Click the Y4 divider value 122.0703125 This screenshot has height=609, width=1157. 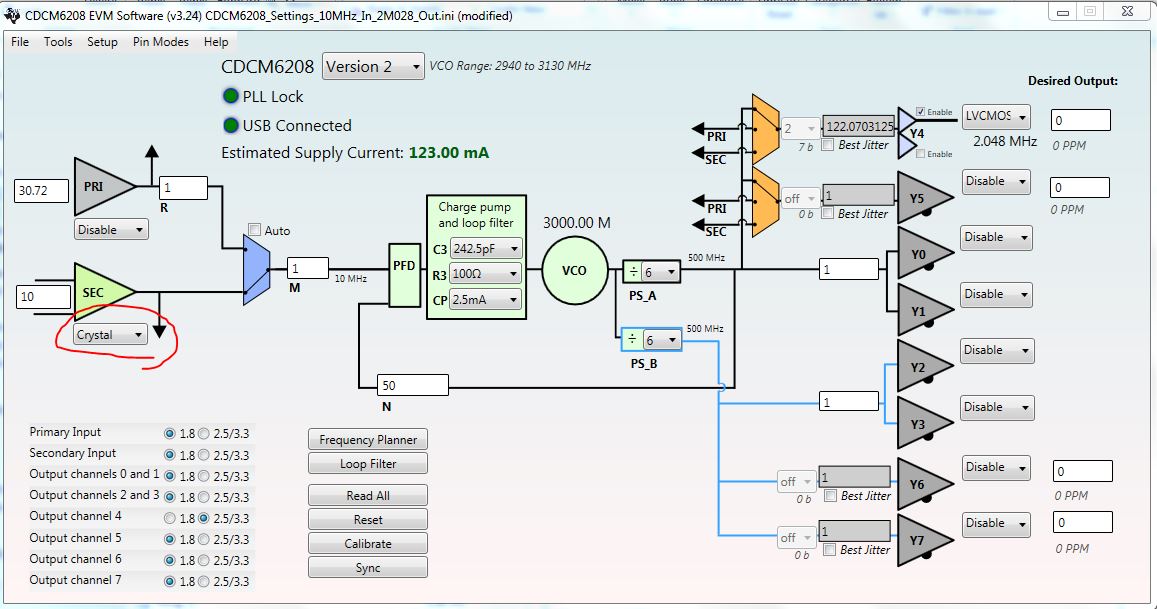tap(858, 126)
